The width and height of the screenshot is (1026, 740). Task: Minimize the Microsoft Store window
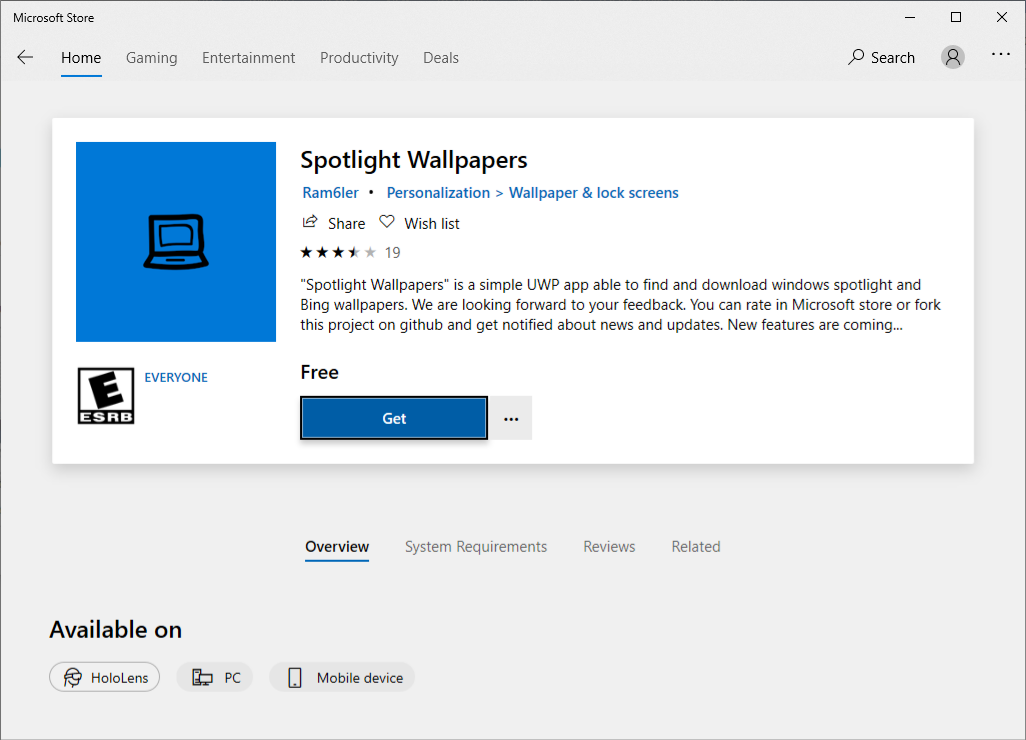[x=910, y=18]
